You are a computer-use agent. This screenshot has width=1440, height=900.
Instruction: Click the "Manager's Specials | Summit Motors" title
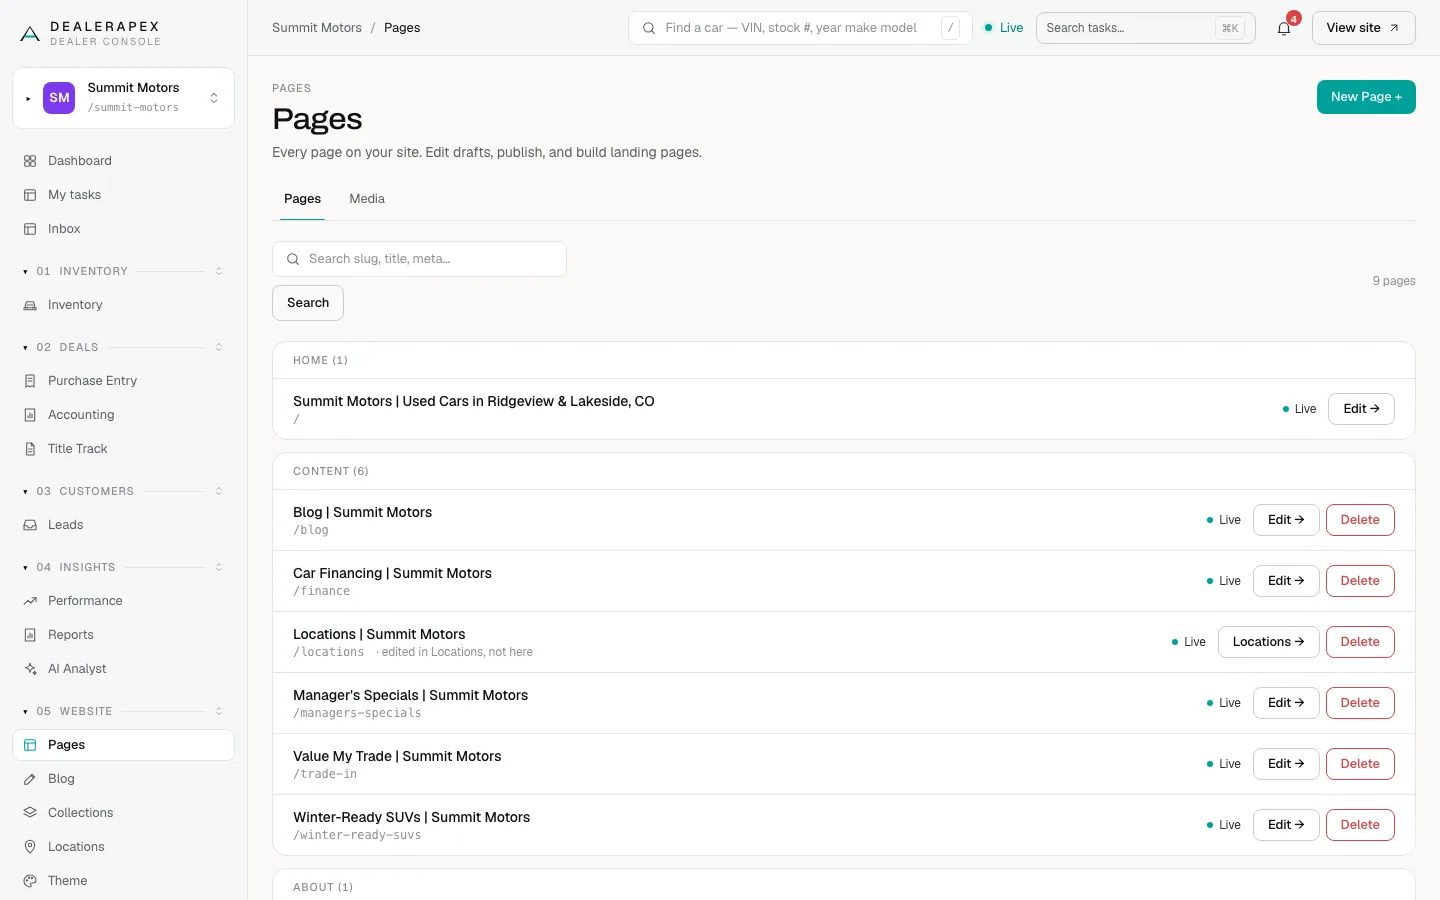410,695
